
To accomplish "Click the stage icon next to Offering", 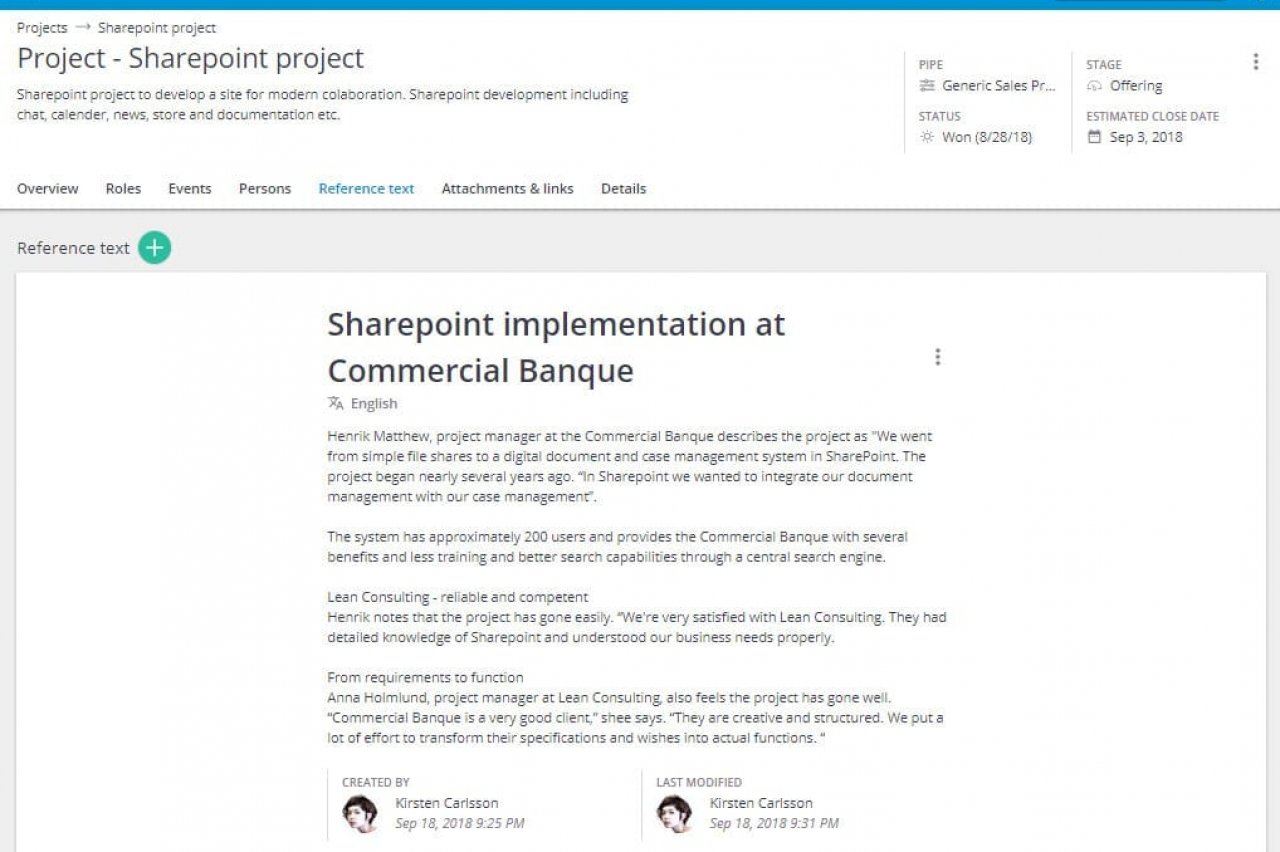I will pyautogui.click(x=1094, y=86).
